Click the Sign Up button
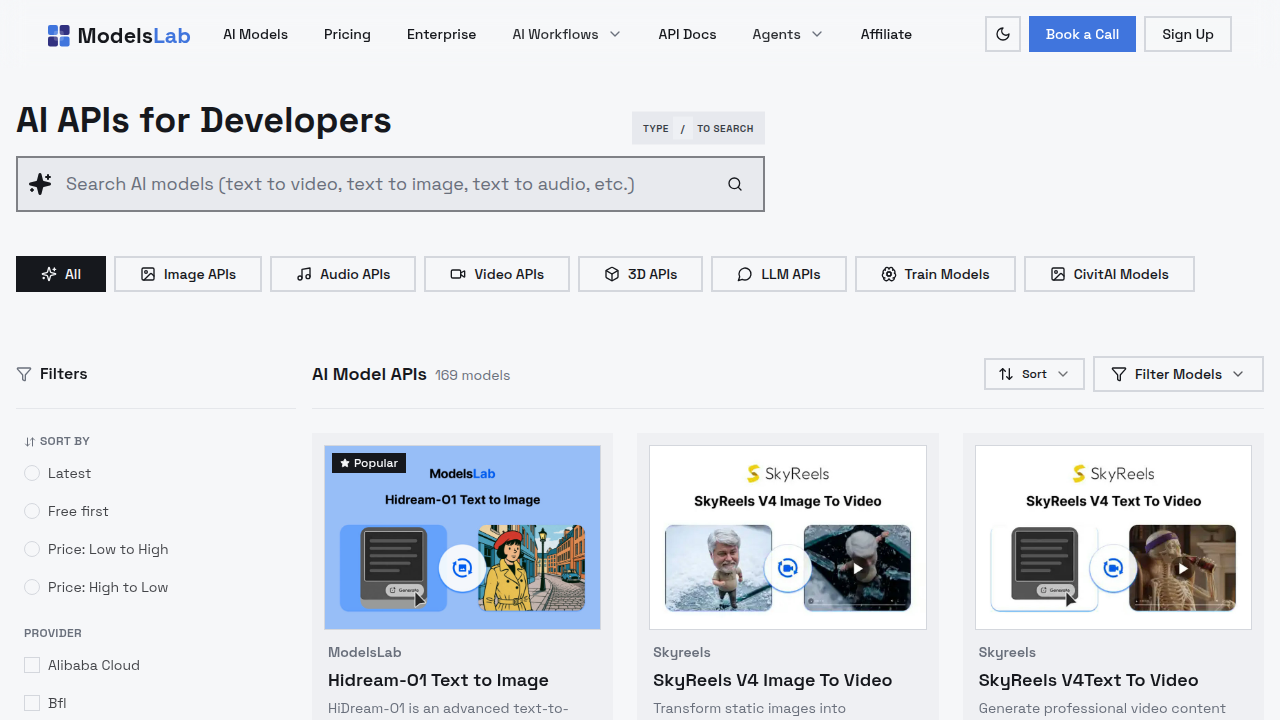The height and width of the screenshot is (720, 1280). (x=1188, y=34)
